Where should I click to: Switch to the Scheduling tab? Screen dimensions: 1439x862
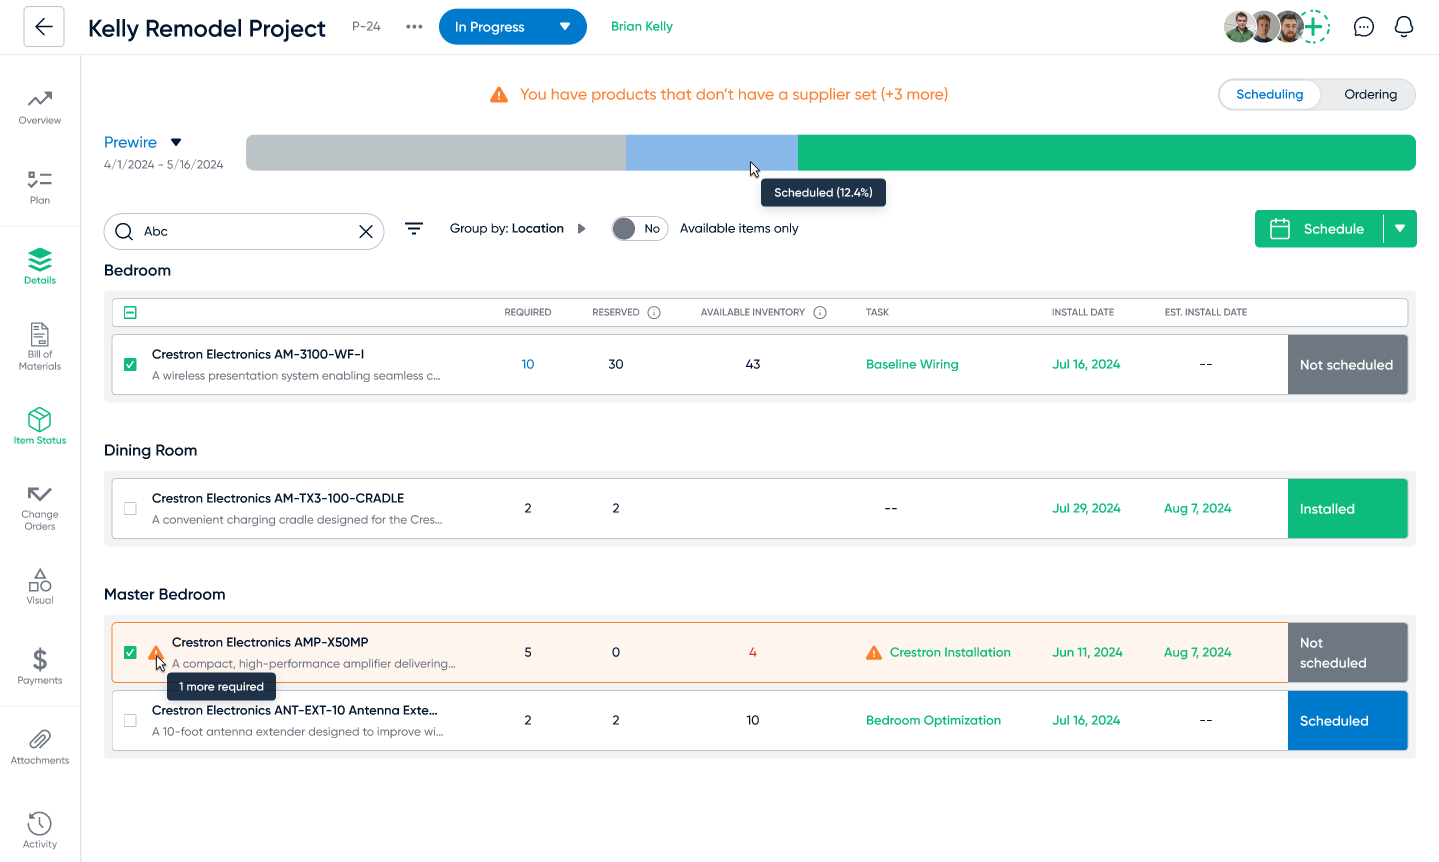tap(1270, 94)
